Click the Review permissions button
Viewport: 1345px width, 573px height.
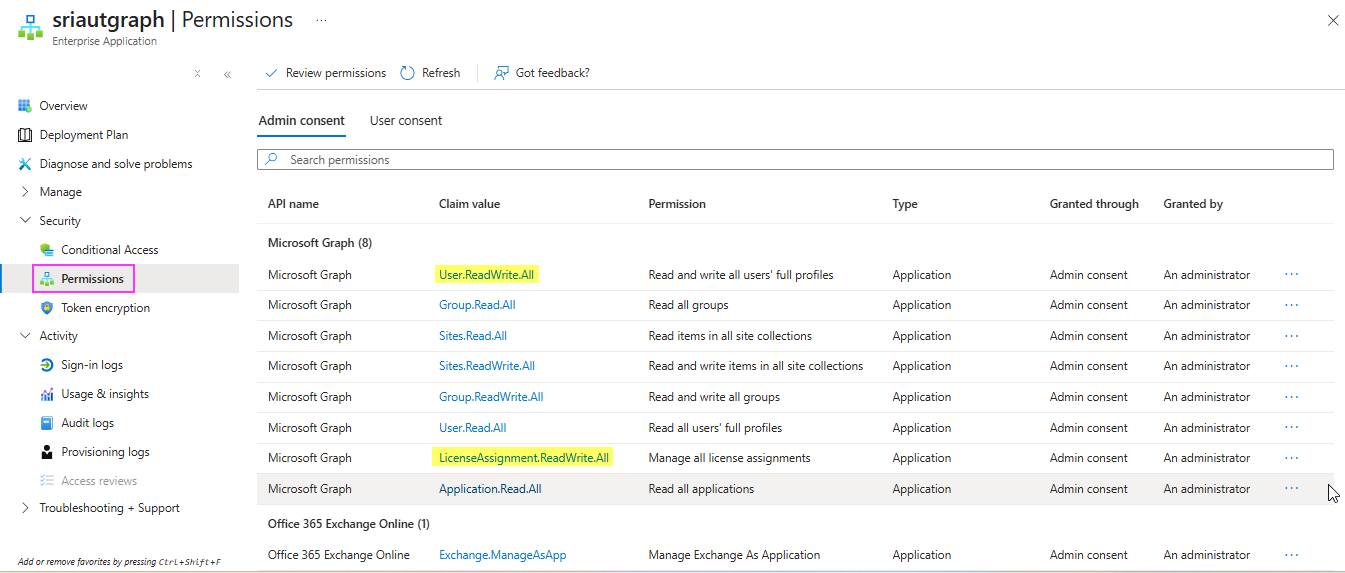pos(325,73)
